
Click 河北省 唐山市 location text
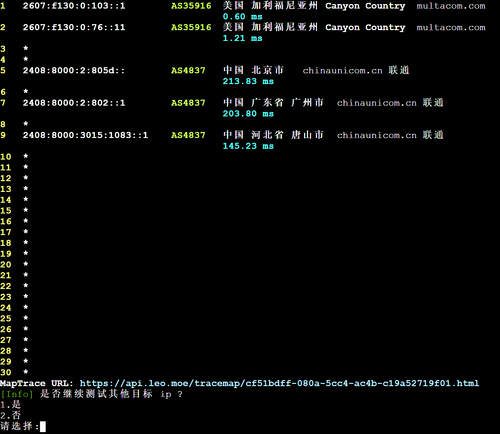point(287,135)
